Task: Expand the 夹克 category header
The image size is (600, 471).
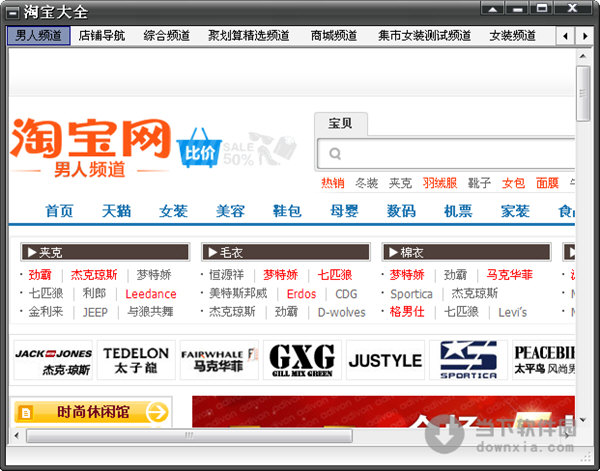Action: point(105,252)
